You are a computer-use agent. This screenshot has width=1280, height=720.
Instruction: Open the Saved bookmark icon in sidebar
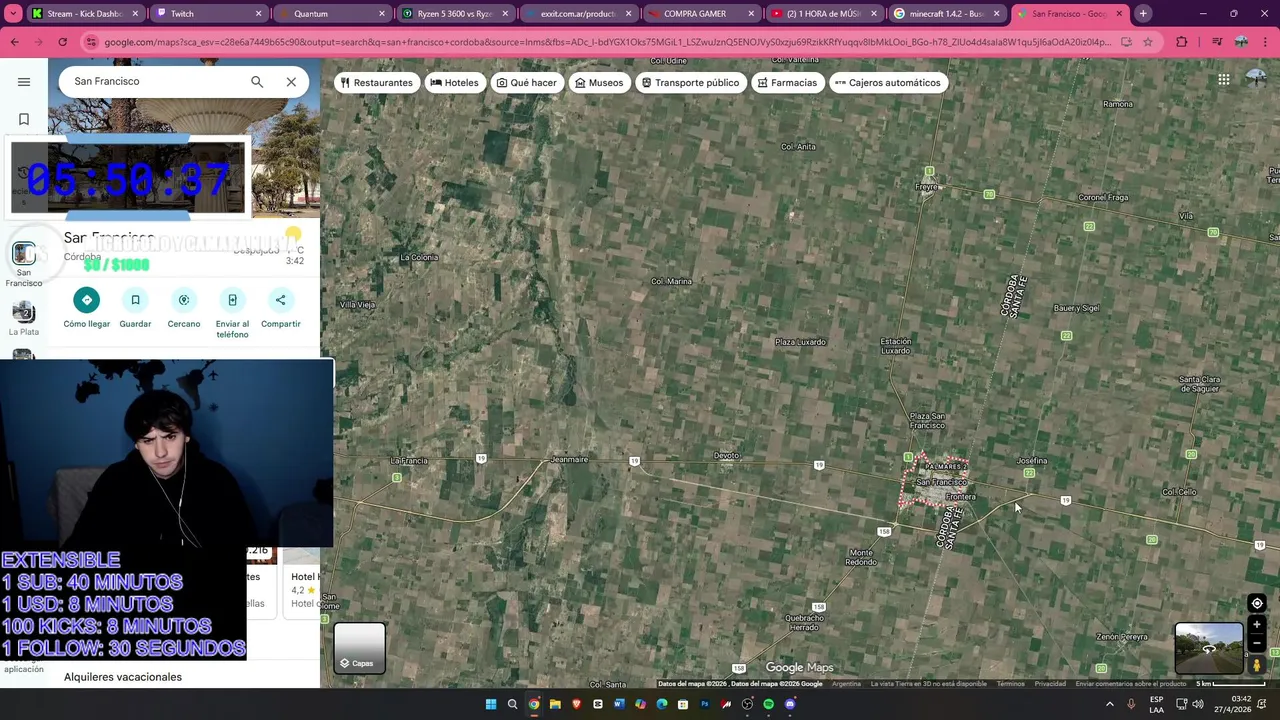tap(24, 119)
